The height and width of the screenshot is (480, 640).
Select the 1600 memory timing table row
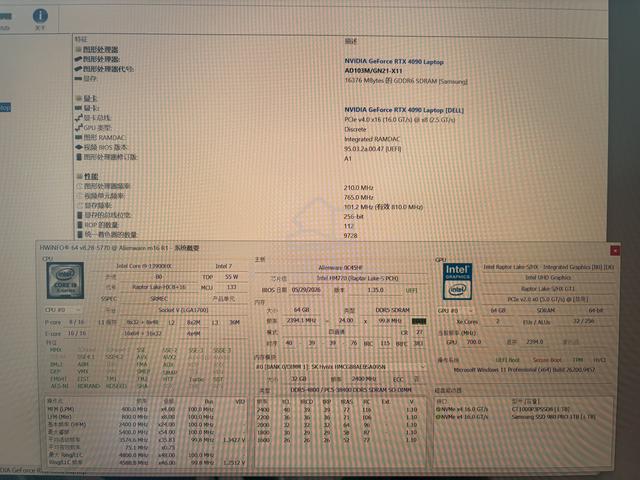[340, 440]
